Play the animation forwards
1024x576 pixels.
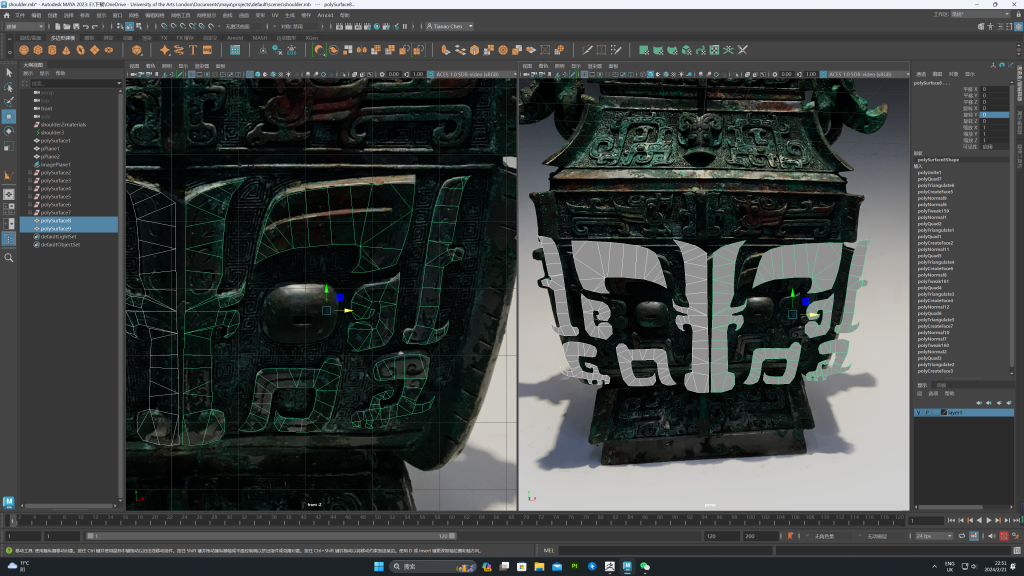988,520
